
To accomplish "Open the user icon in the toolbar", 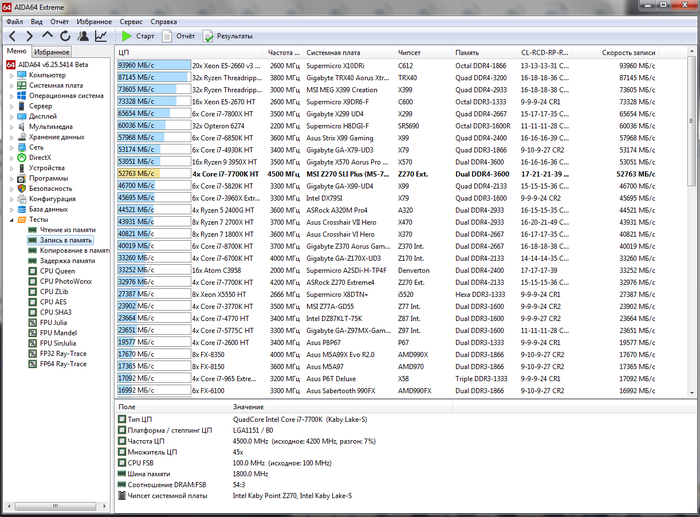I will click(x=83, y=36).
